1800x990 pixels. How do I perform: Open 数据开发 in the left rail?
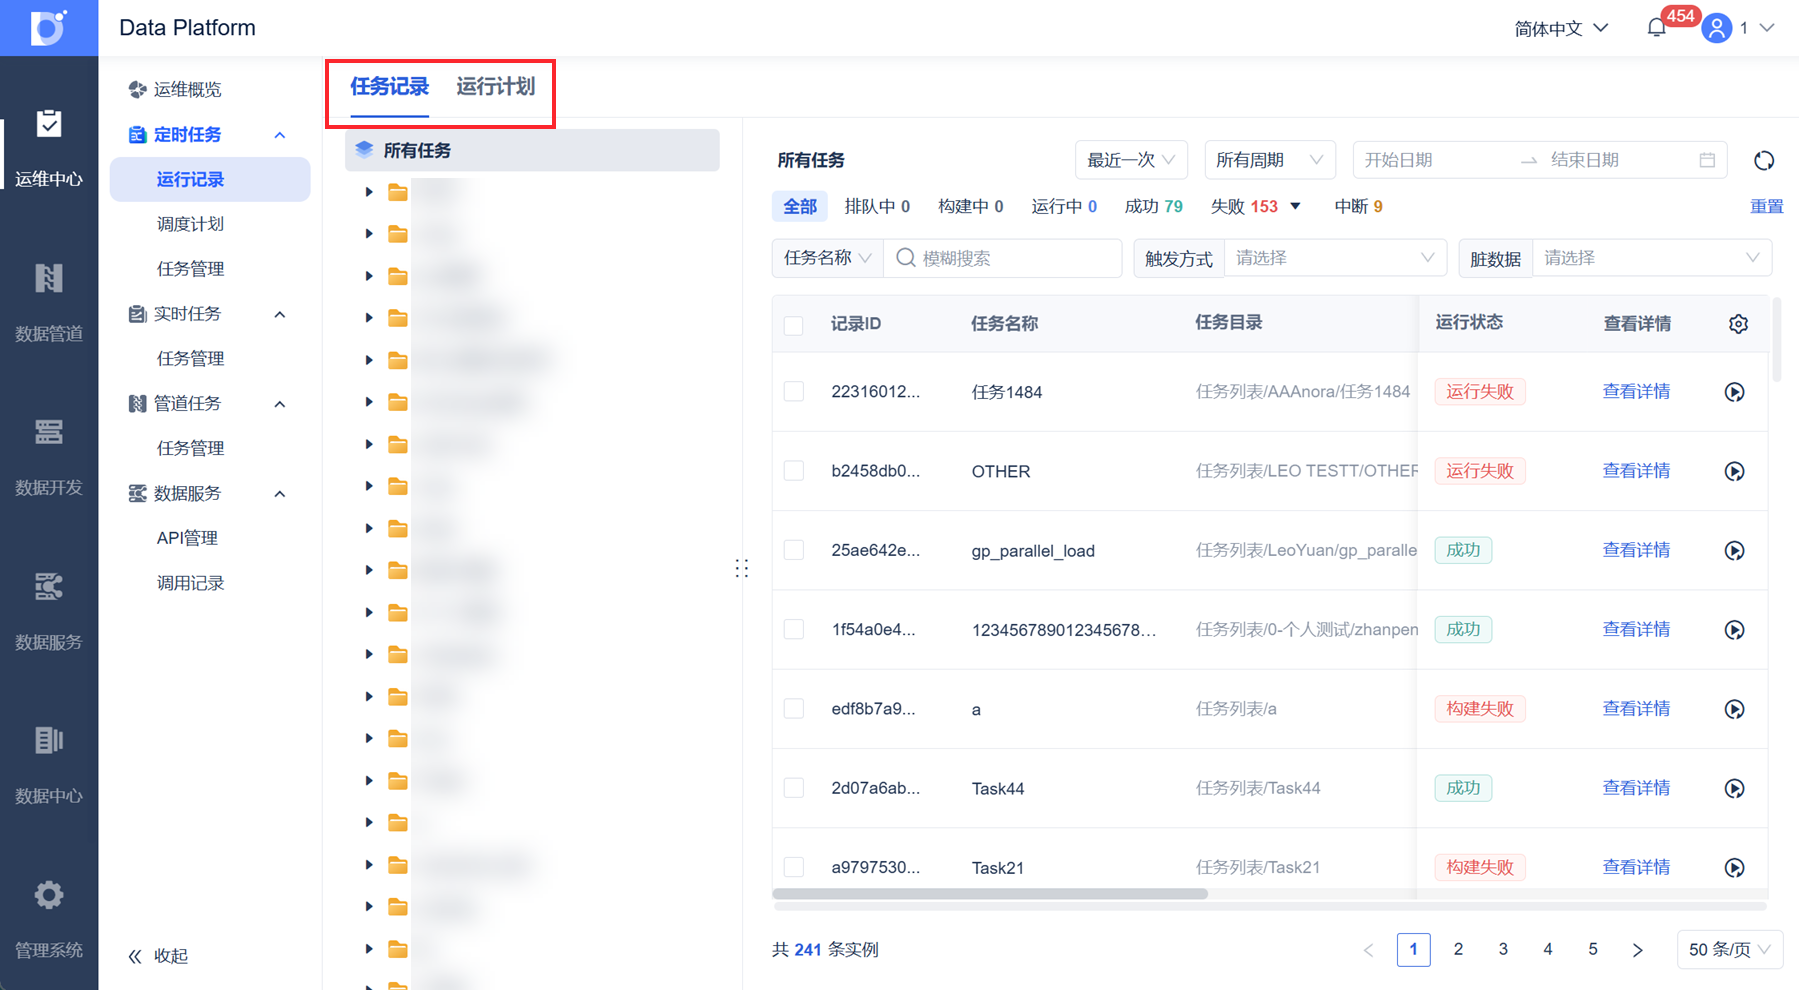pos(48,457)
